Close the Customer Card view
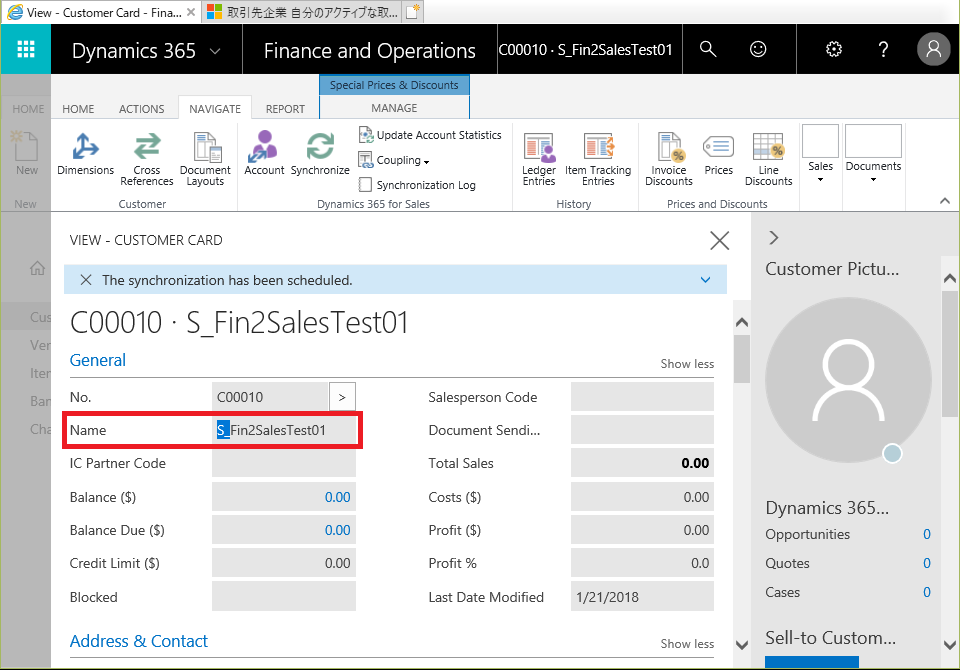Image resolution: width=960 pixels, height=670 pixels. (719, 240)
